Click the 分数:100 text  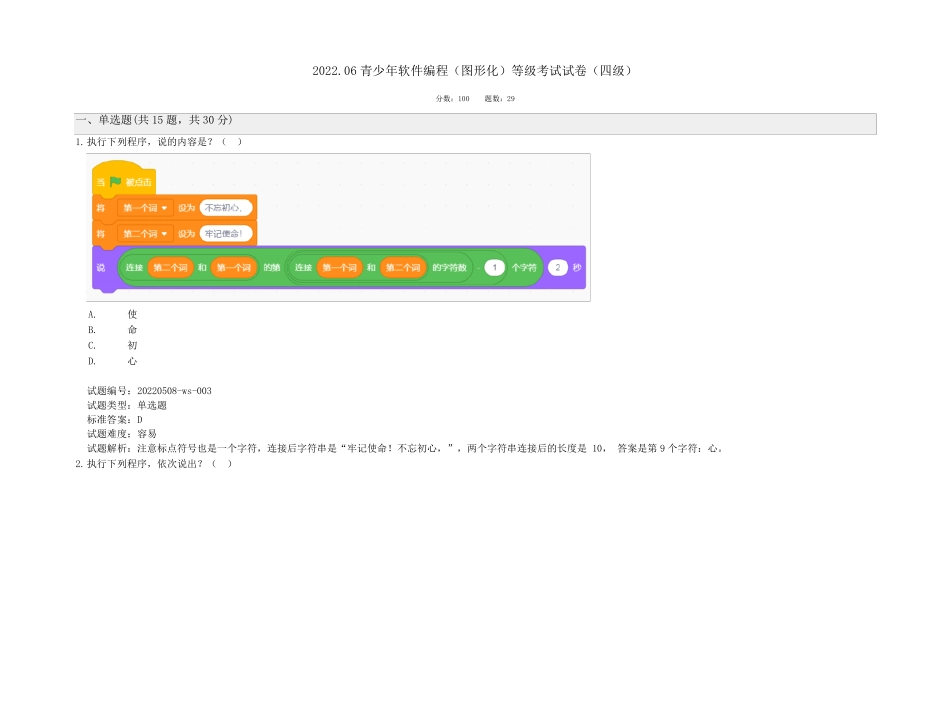click(453, 99)
